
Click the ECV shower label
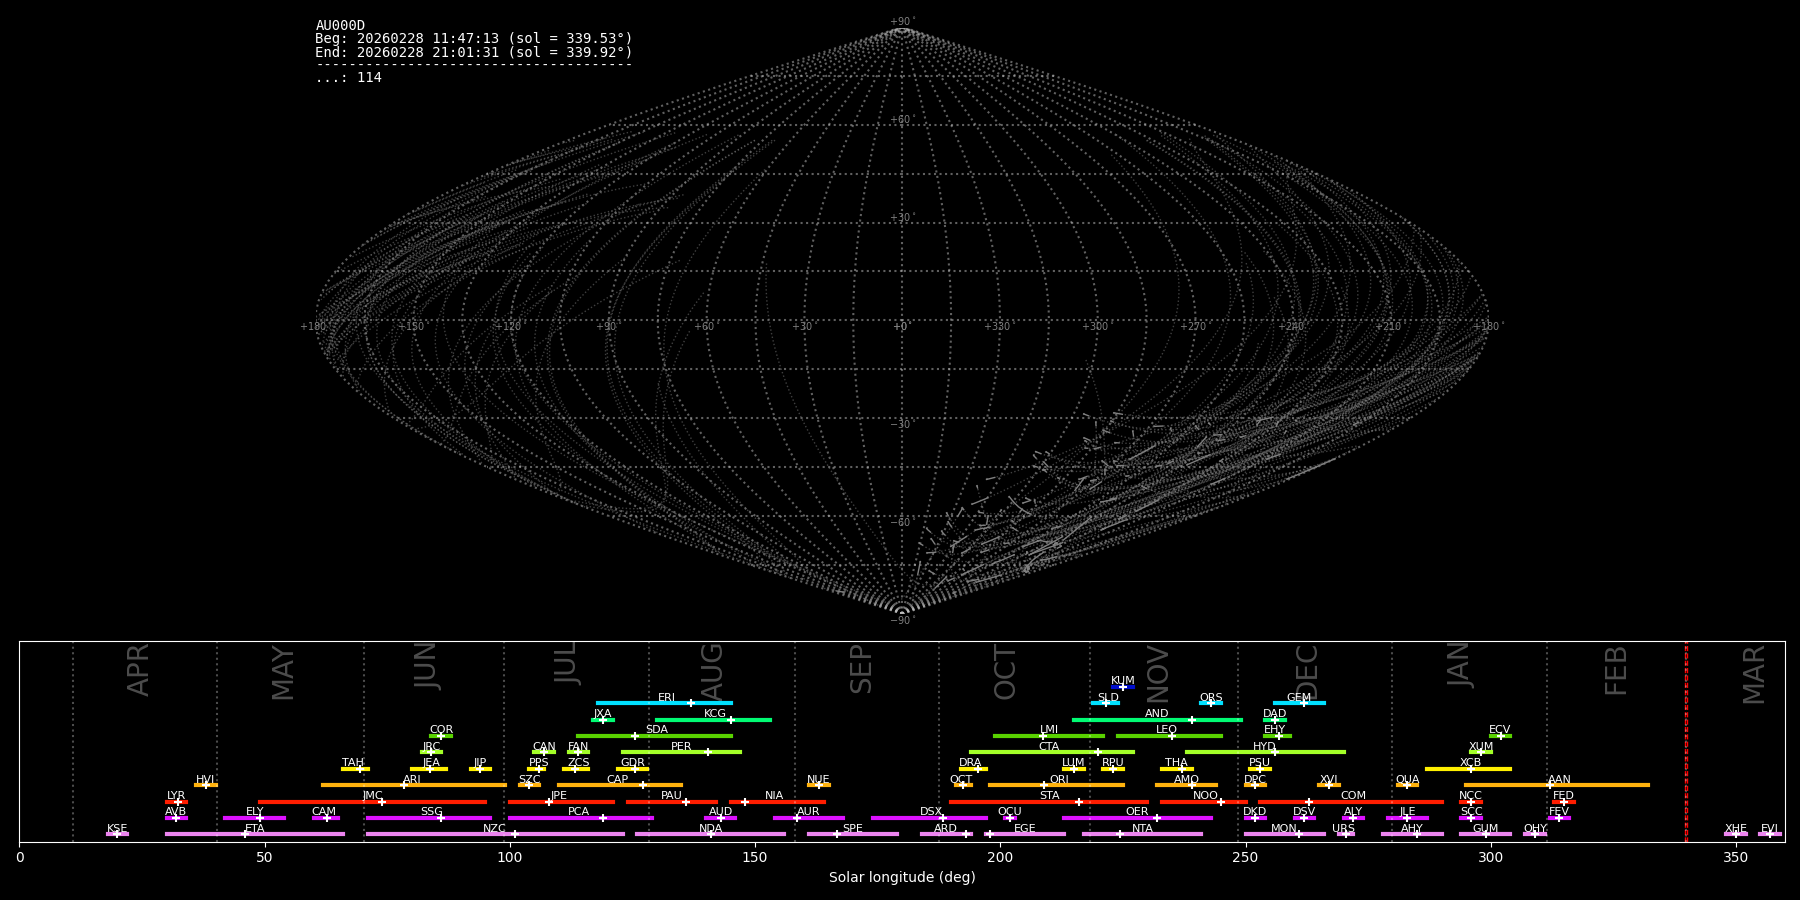click(1500, 730)
